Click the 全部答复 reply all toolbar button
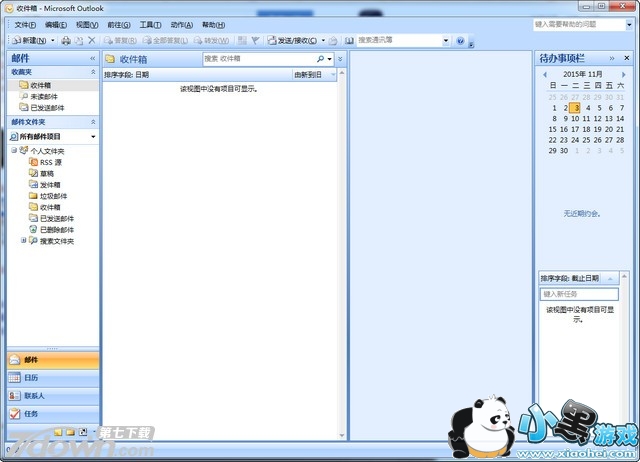The image size is (640, 462). point(165,40)
